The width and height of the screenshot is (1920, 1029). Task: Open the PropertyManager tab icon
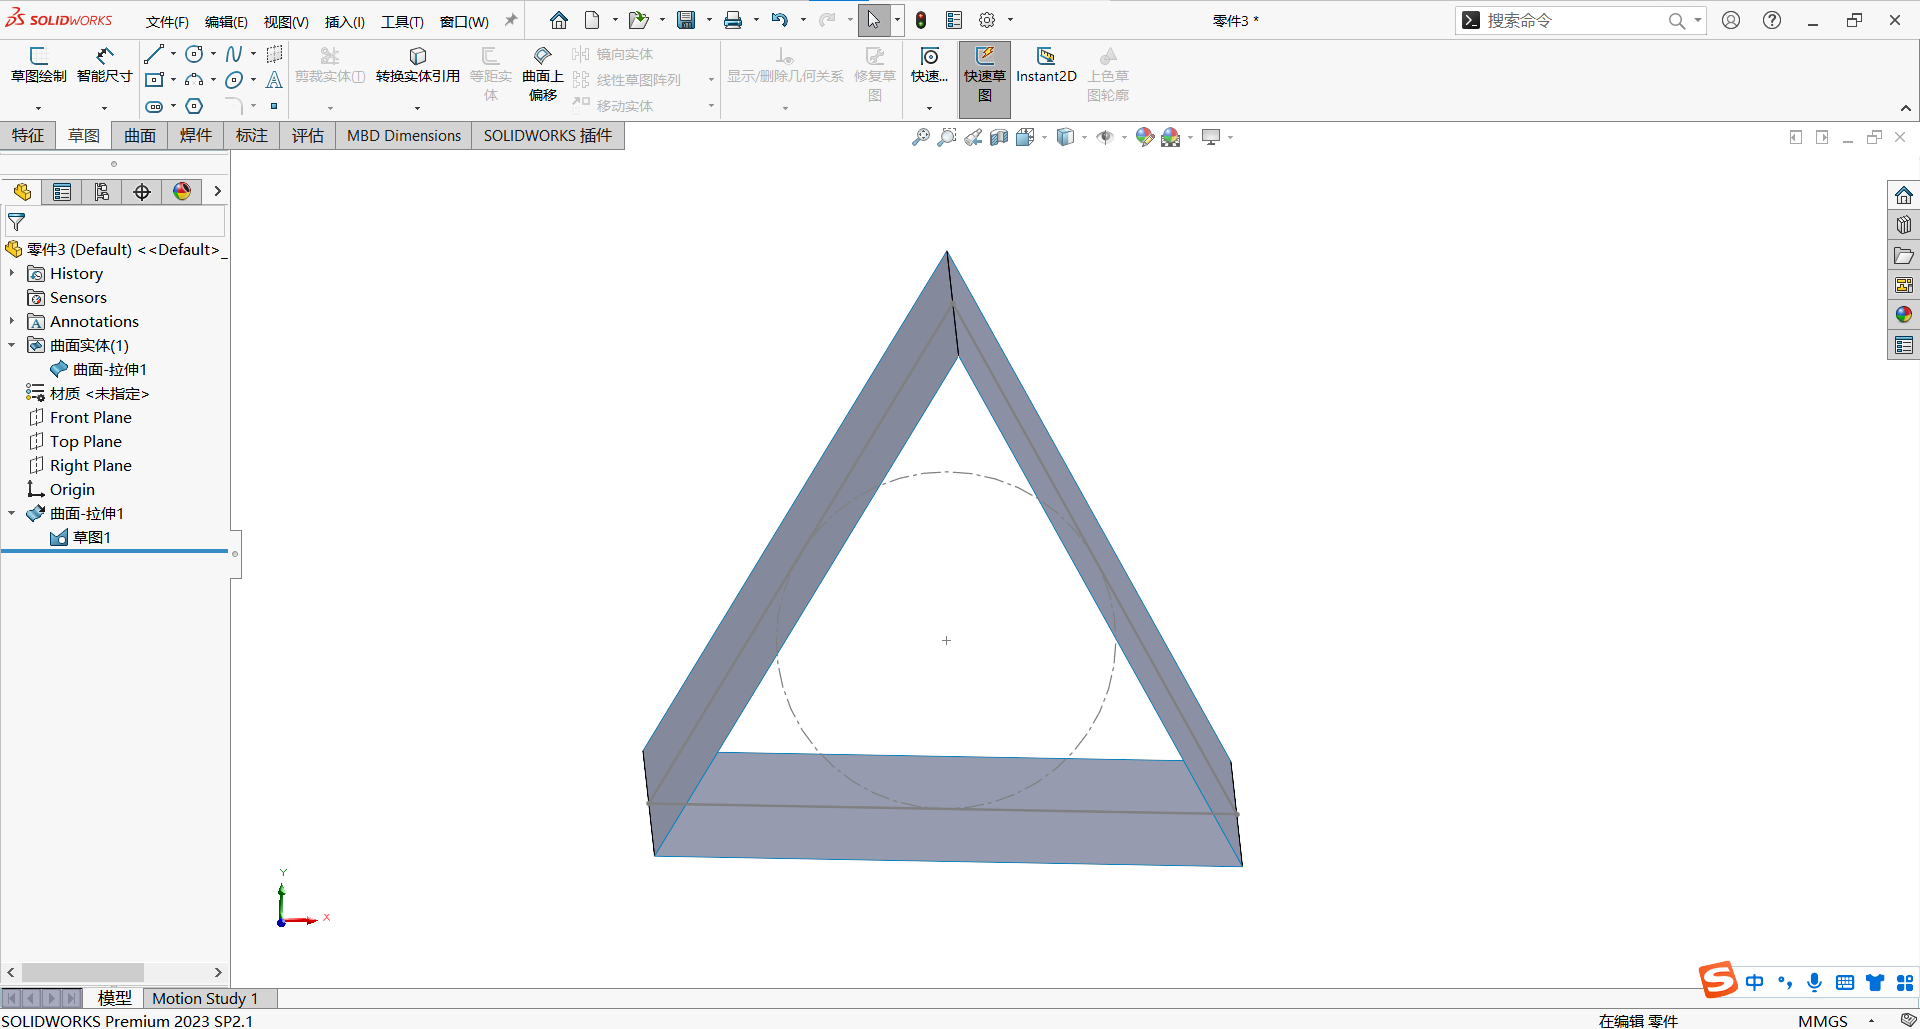pyautogui.click(x=62, y=192)
